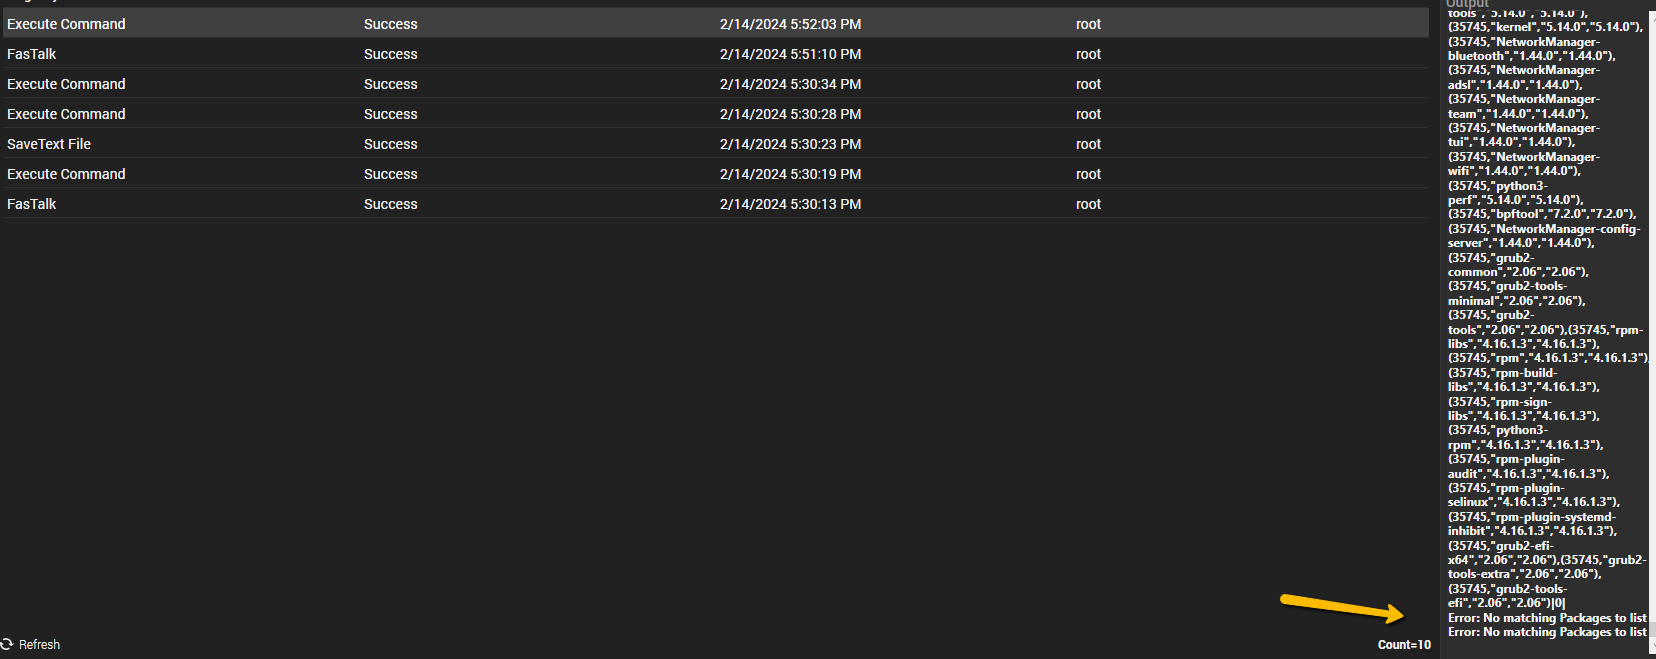Open Execute Command entry from 5:30:34 PM
This screenshot has width=1656, height=659.
(x=66, y=84)
